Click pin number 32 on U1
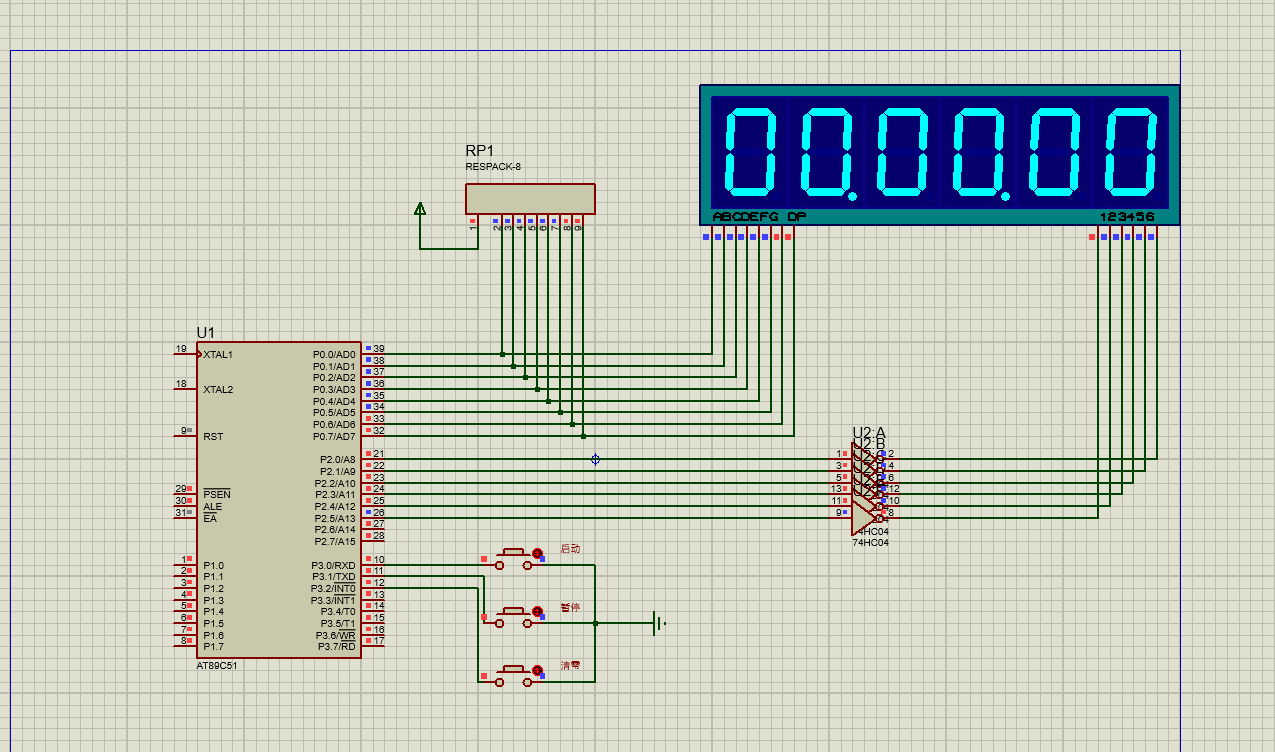Image resolution: width=1275 pixels, height=752 pixels. pyautogui.click(x=379, y=431)
